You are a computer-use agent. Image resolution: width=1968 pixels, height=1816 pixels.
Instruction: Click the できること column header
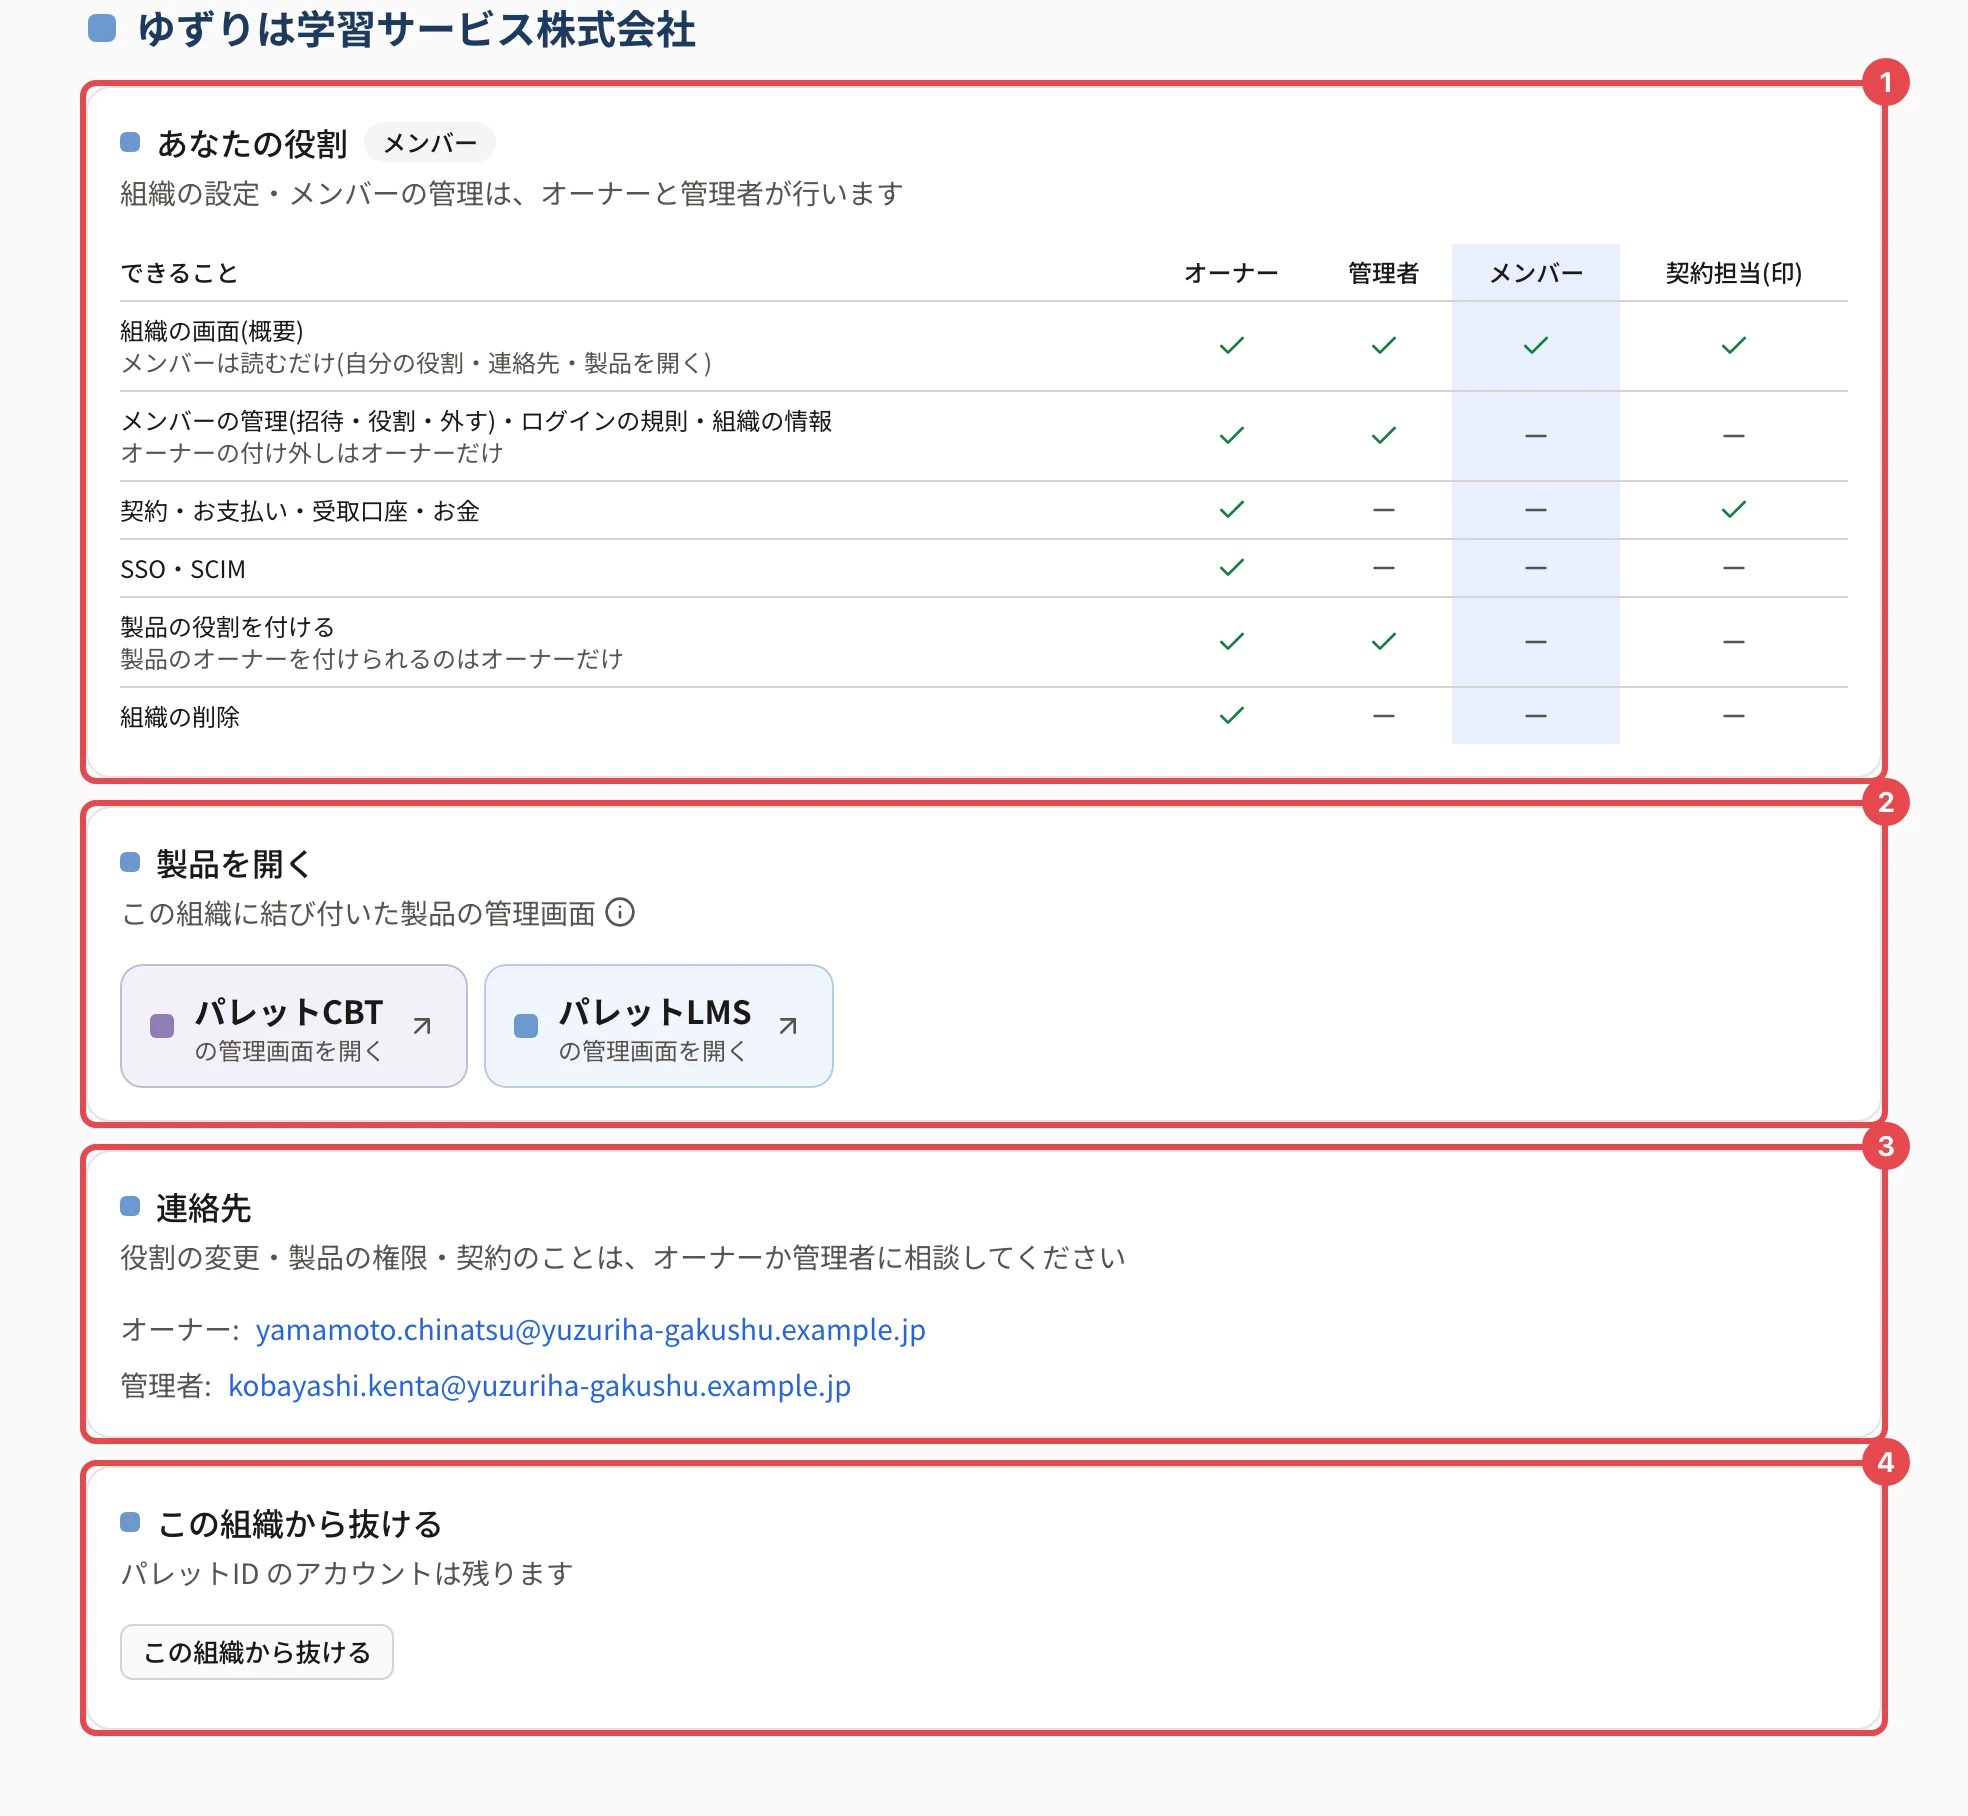click(x=179, y=273)
